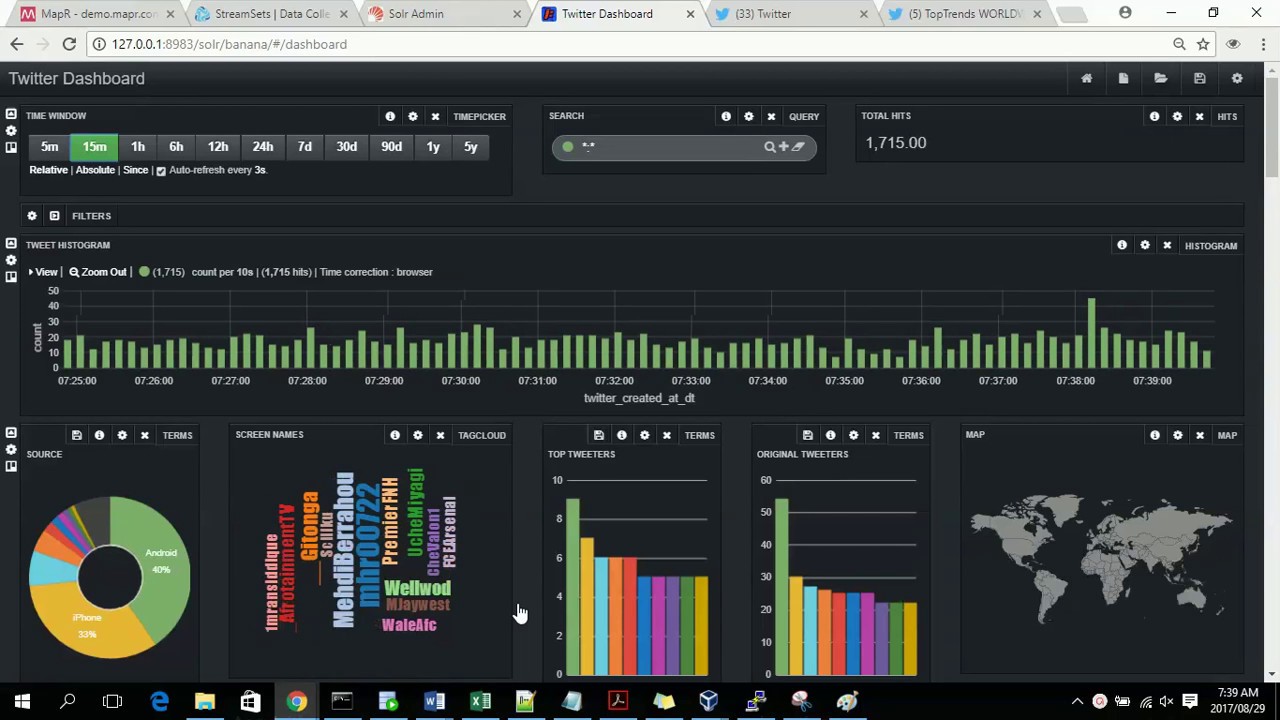Create a new dashboard via file icon
This screenshot has height=720, width=1280.
pos(1123,79)
